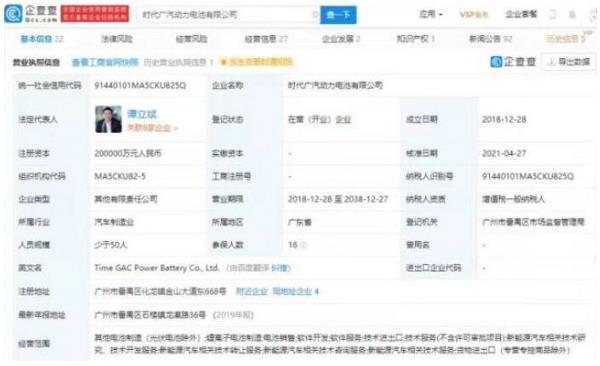Click registration status 在营（开业）企业
Screen dimensions: 600x366
point(320,119)
